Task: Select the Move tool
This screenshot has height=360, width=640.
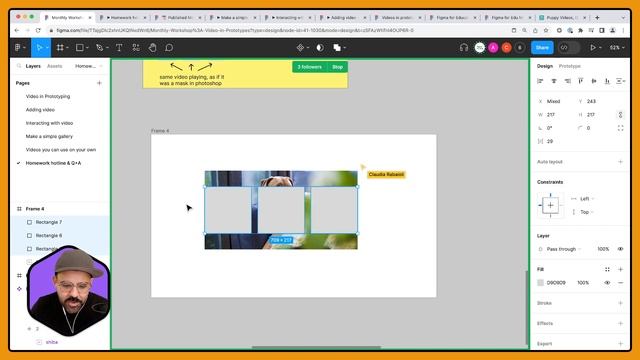Action: (x=39, y=48)
